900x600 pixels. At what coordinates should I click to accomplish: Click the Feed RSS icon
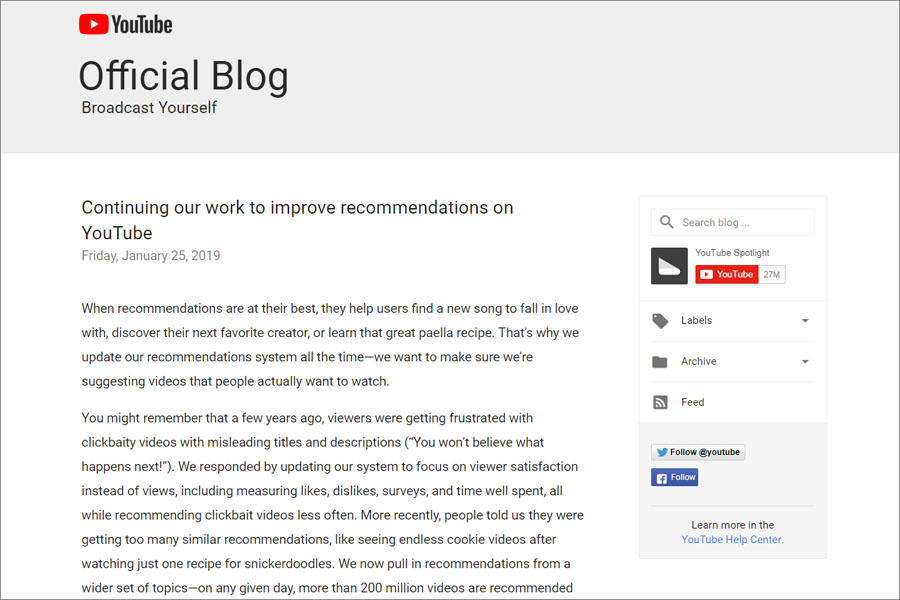pyautogui.click(x=660, y=402)
